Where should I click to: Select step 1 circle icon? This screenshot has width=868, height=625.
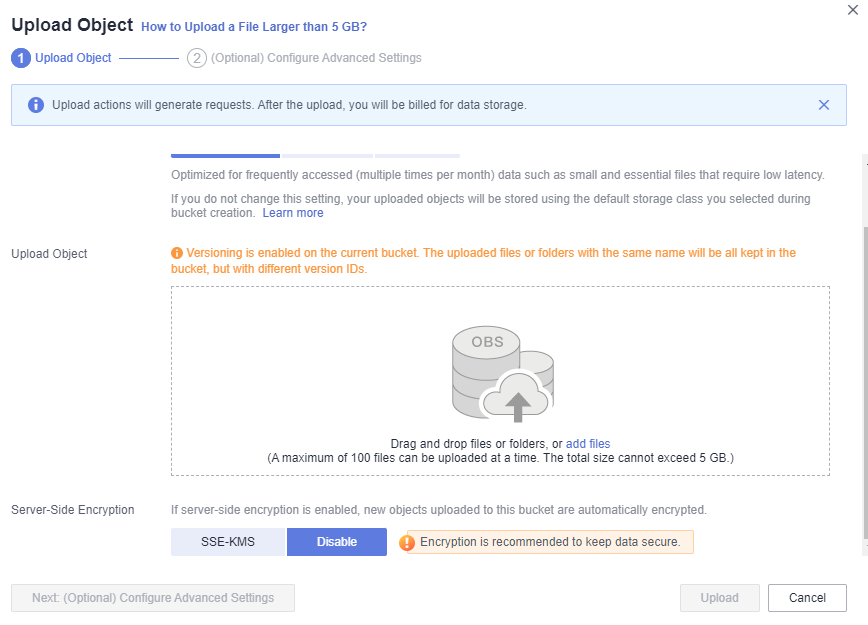[21, 58]
